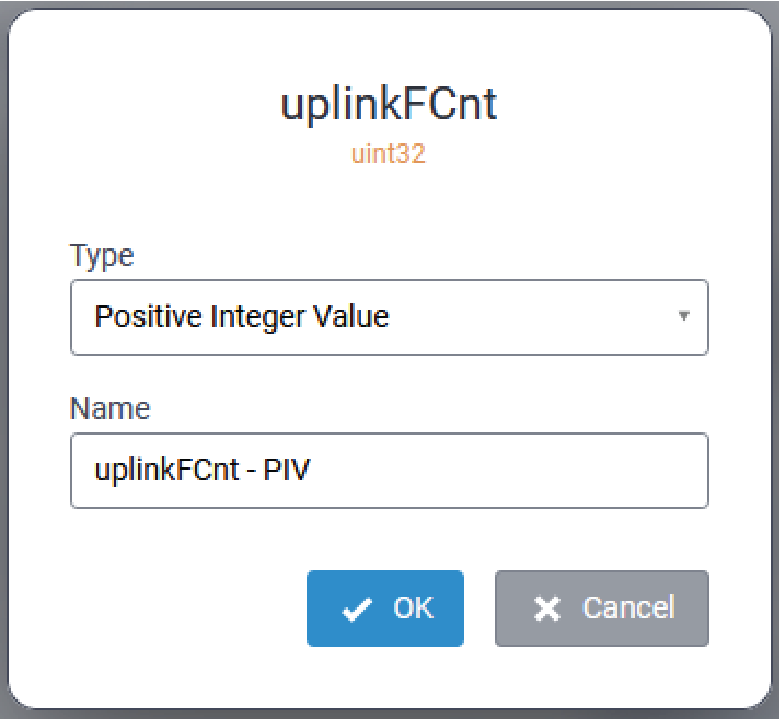This screenshot has height=720, width=780.
Task: Dismiss the dialog with the Cancel button
Action: pos(602,609)
